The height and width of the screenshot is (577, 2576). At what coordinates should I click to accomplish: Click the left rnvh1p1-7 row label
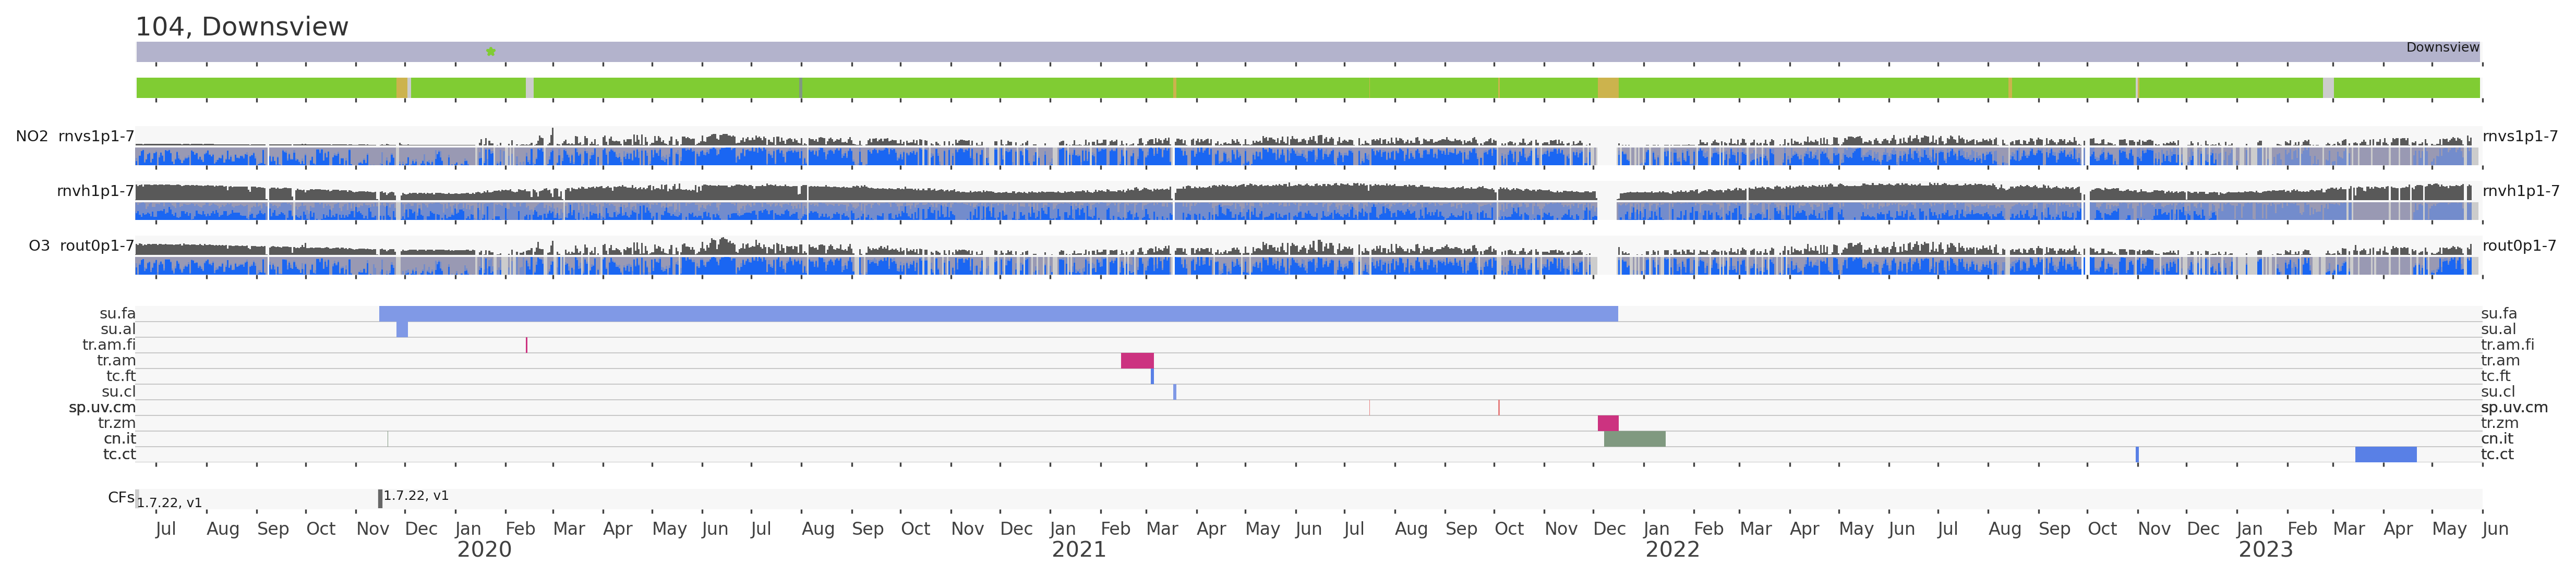click(95, 191)
